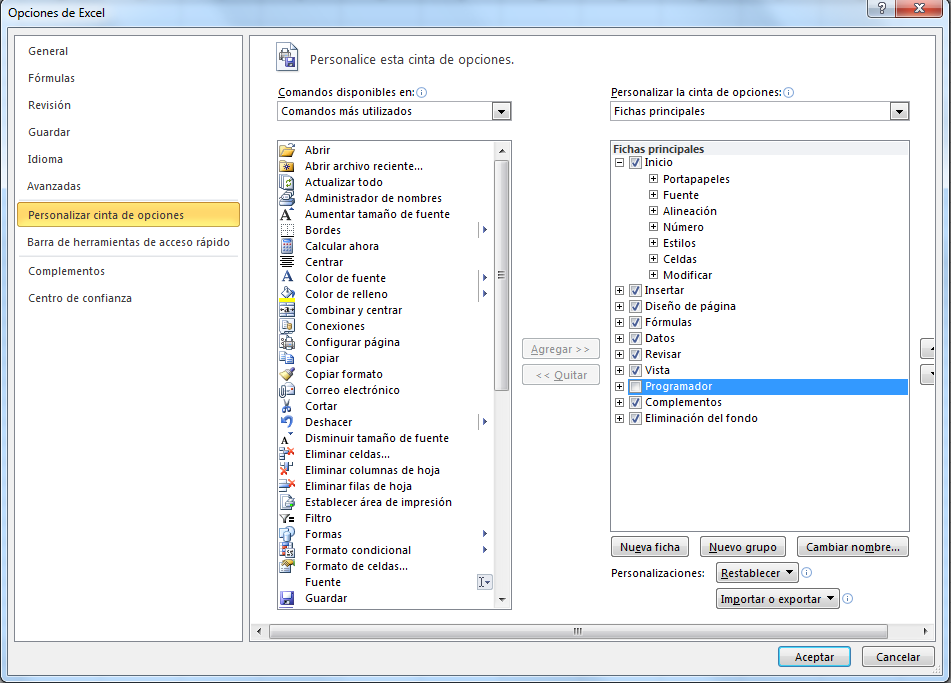Open the Fichas principales dropdown
This screenshot has height=684, width=952.
[x=899, y=112]
